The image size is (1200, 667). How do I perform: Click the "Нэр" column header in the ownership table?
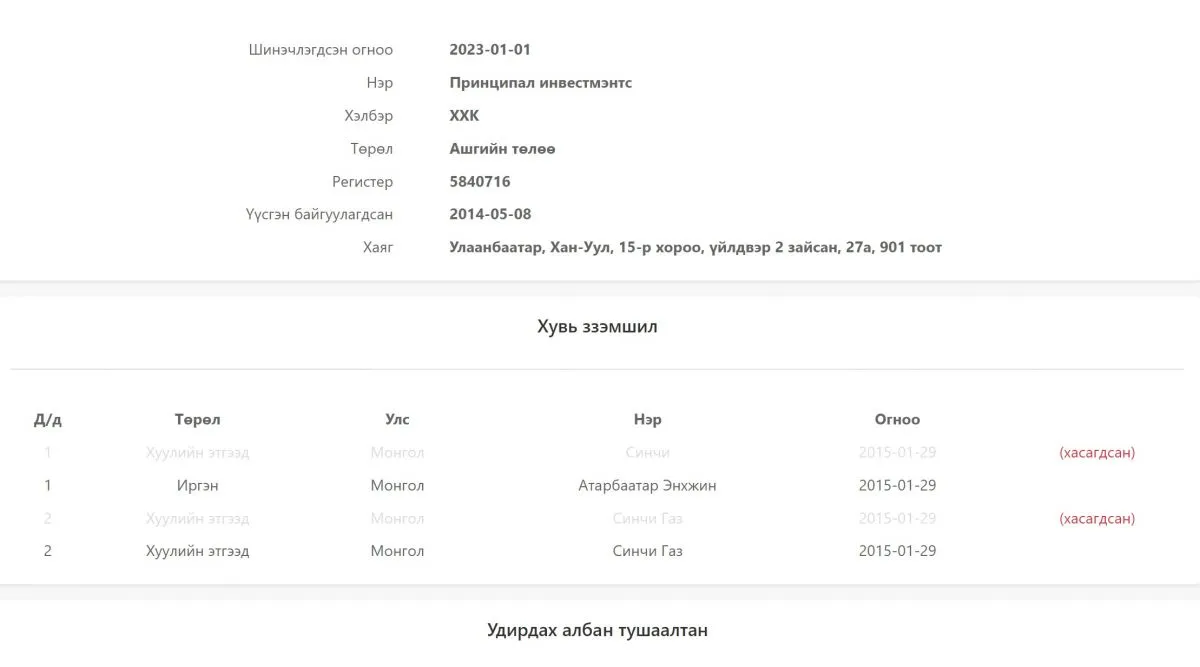648,420
